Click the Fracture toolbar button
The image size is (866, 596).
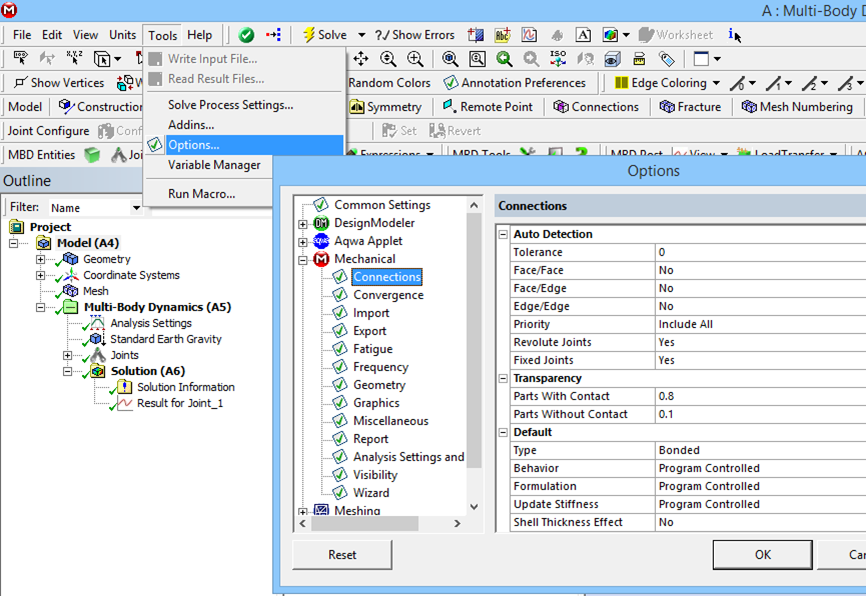[690, 107]
